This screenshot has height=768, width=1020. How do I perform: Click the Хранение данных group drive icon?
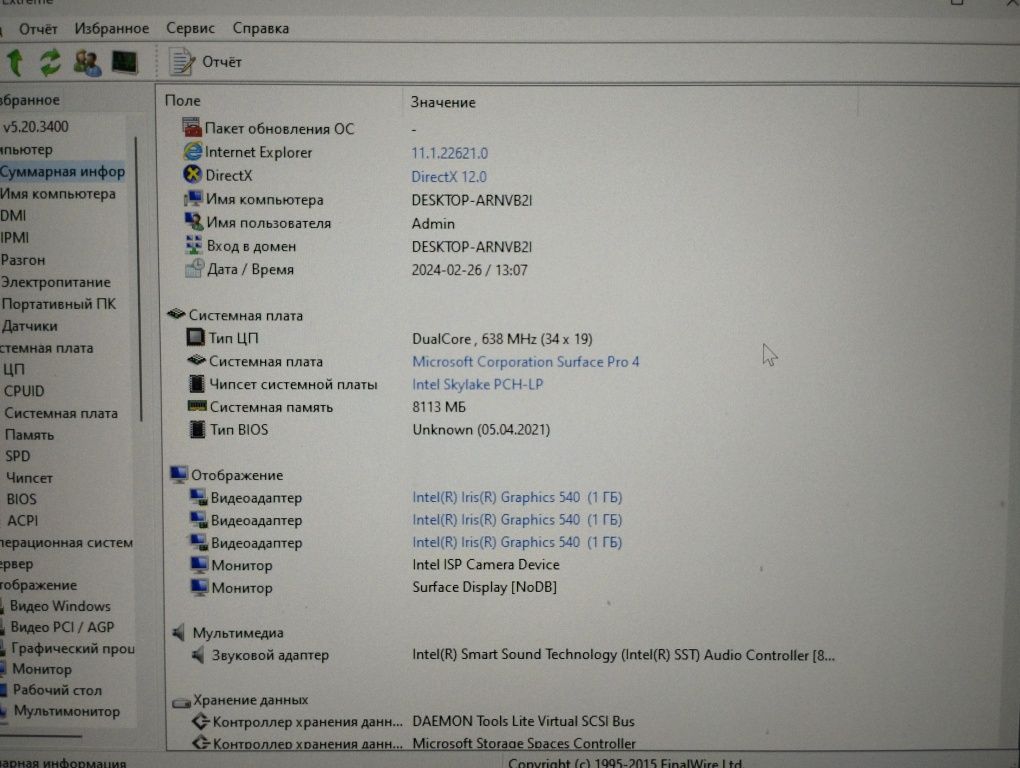(x=181, y=702)
